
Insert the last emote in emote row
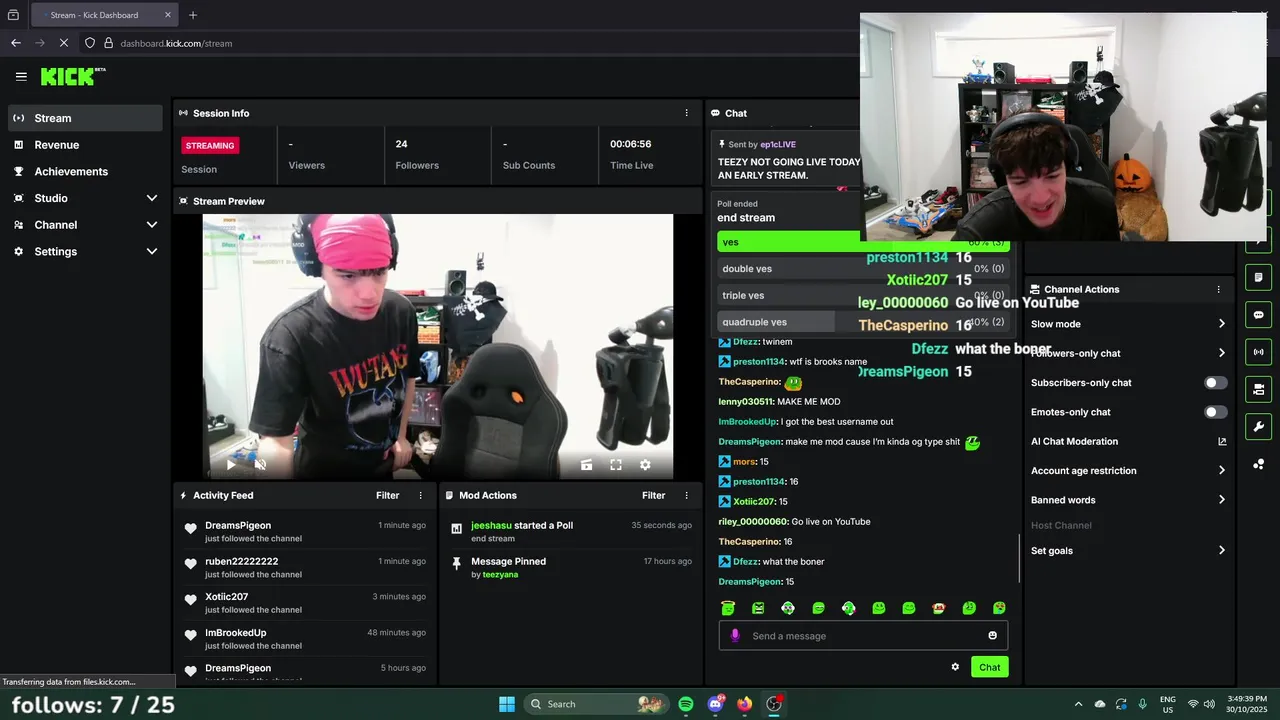(999, 608)
